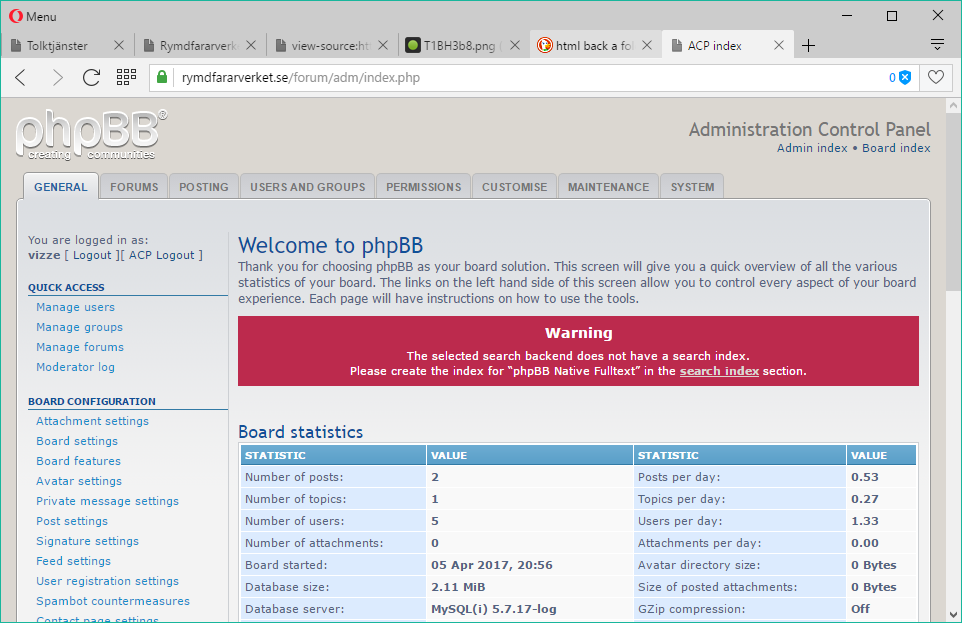Screen dimensions: 962x623
Task: Go back with the browser back arrow
Action: coord(21,78)
